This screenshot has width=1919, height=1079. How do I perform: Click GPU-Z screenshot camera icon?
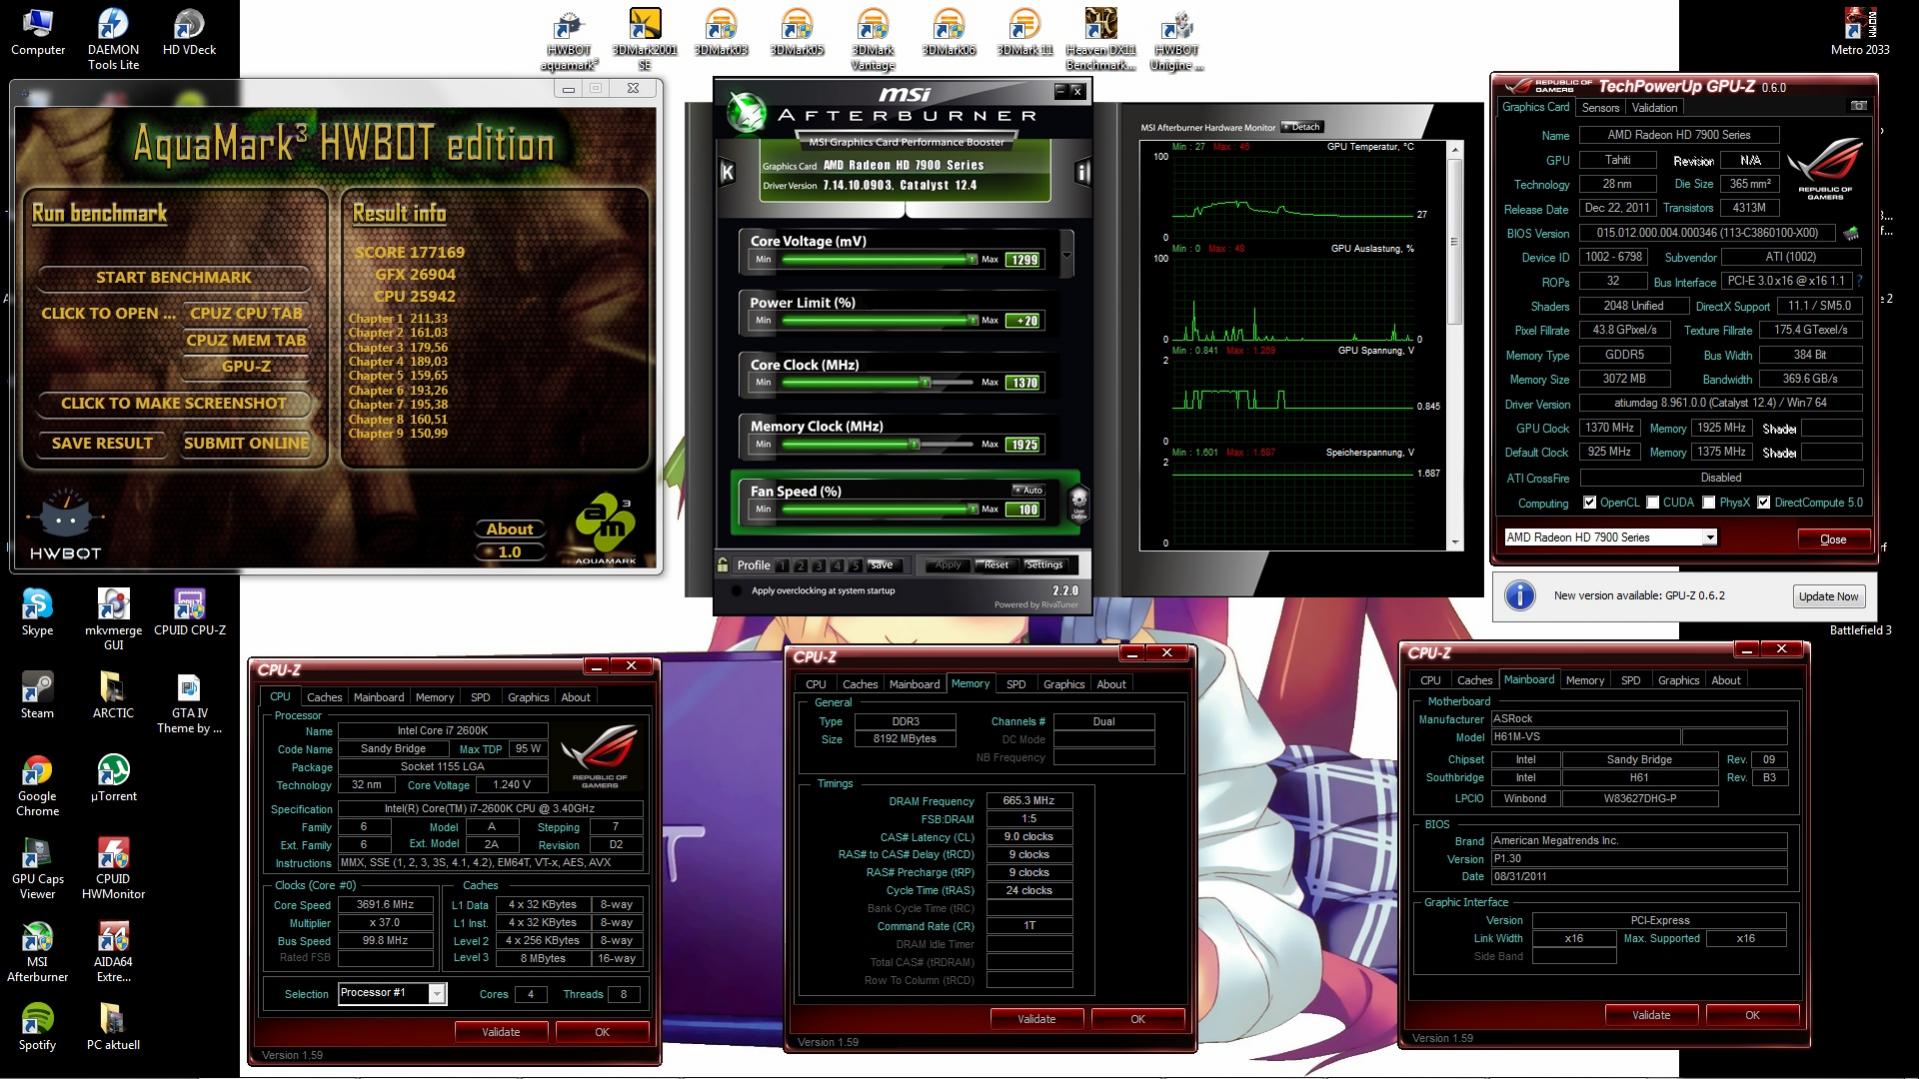(1858, 106)
